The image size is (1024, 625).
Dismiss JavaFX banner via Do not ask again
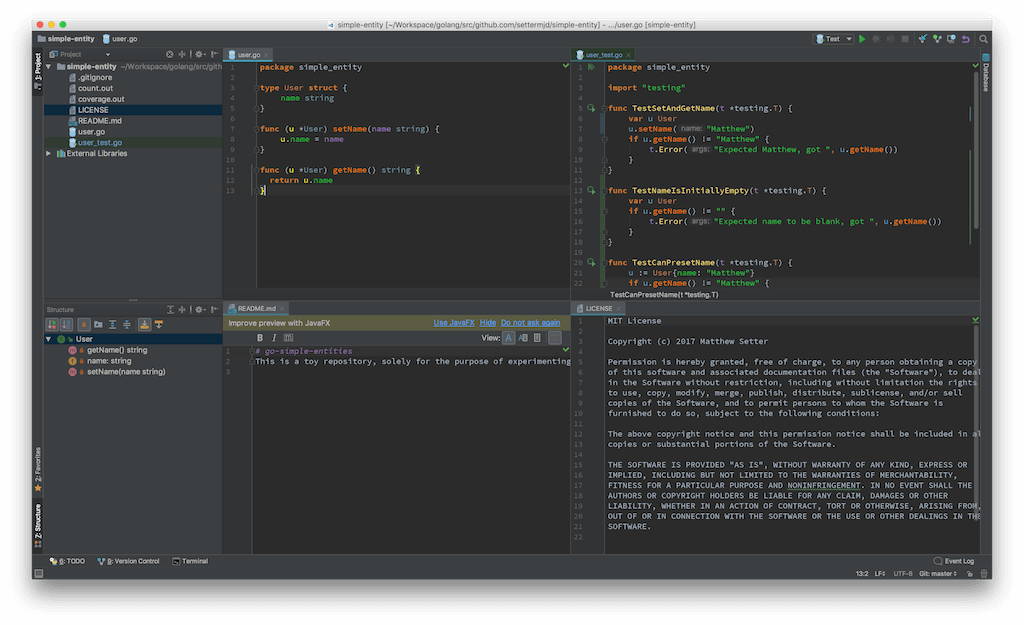tap(531, 322)
